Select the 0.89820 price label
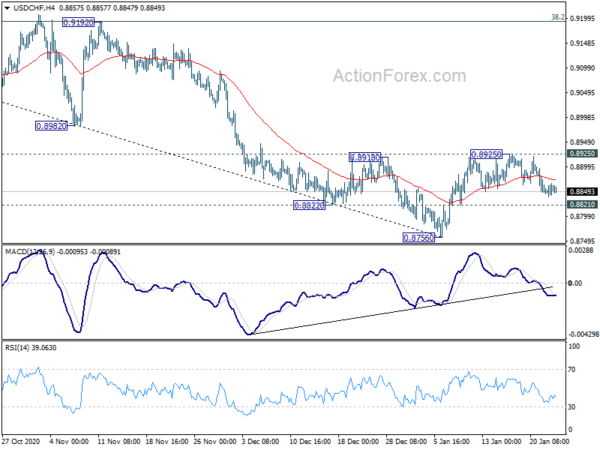The width and height of the screenshot is (600, 450). (x=51, y=126)
